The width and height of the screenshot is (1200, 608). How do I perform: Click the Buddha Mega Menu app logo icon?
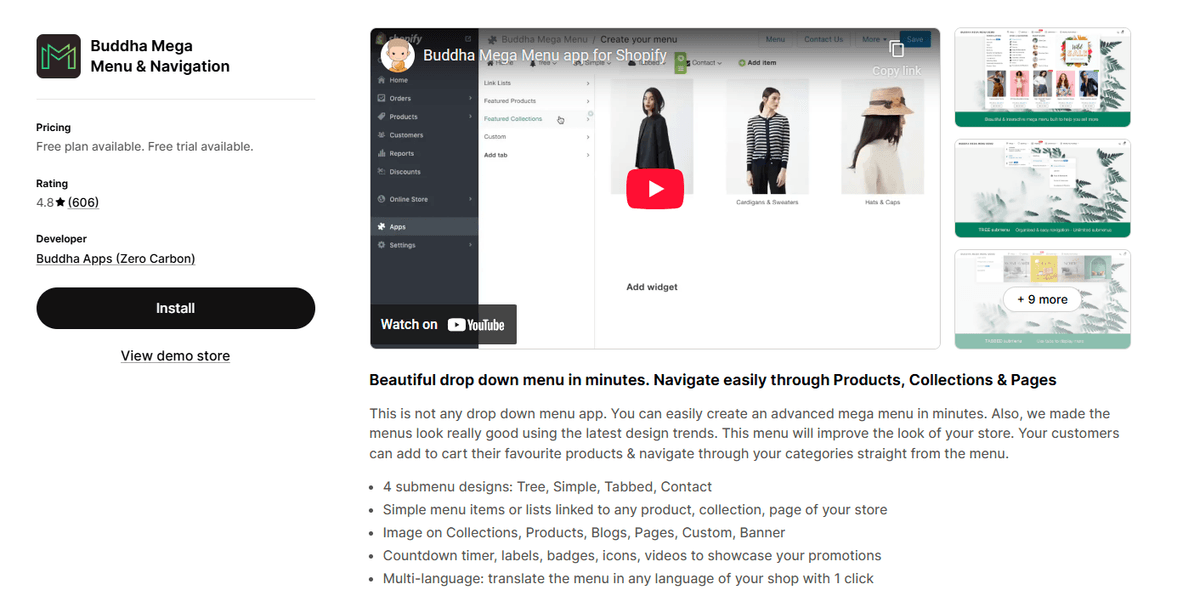pyautogui.click(x=58, y=56)
